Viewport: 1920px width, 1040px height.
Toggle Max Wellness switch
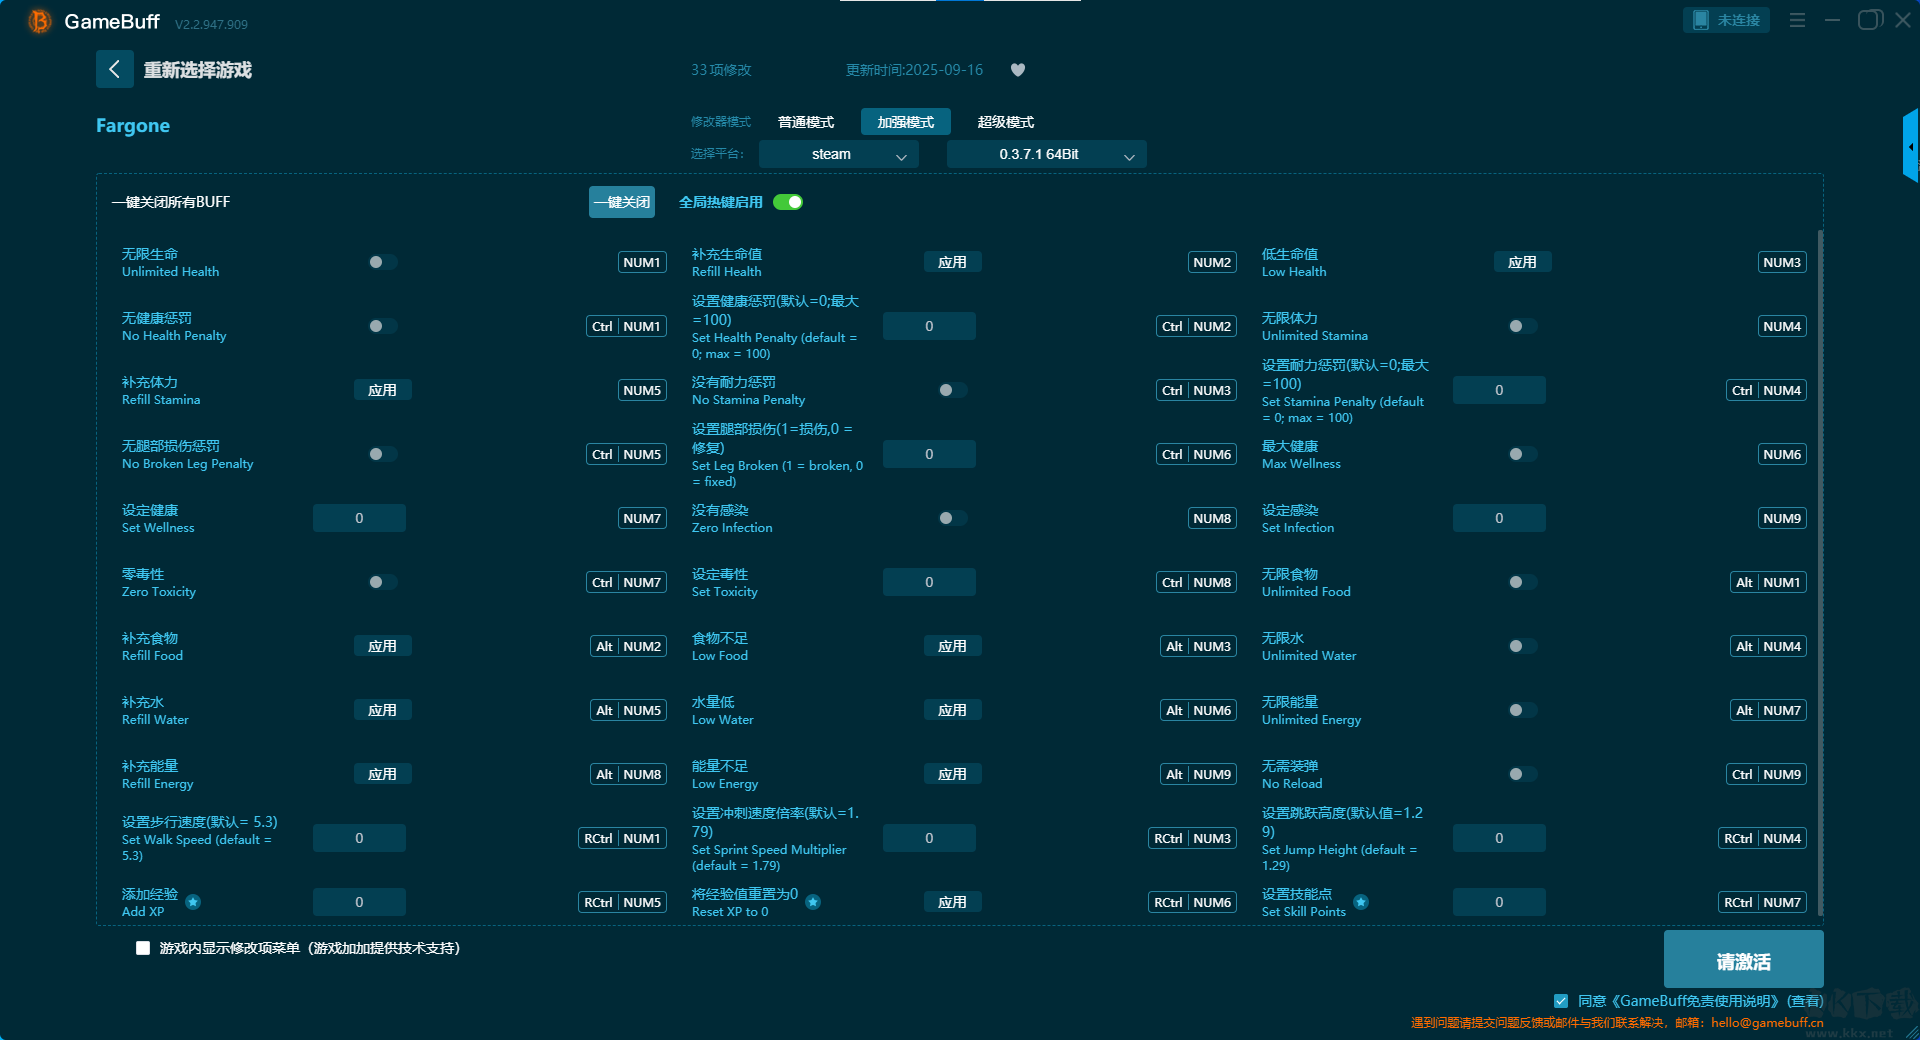1522,454
